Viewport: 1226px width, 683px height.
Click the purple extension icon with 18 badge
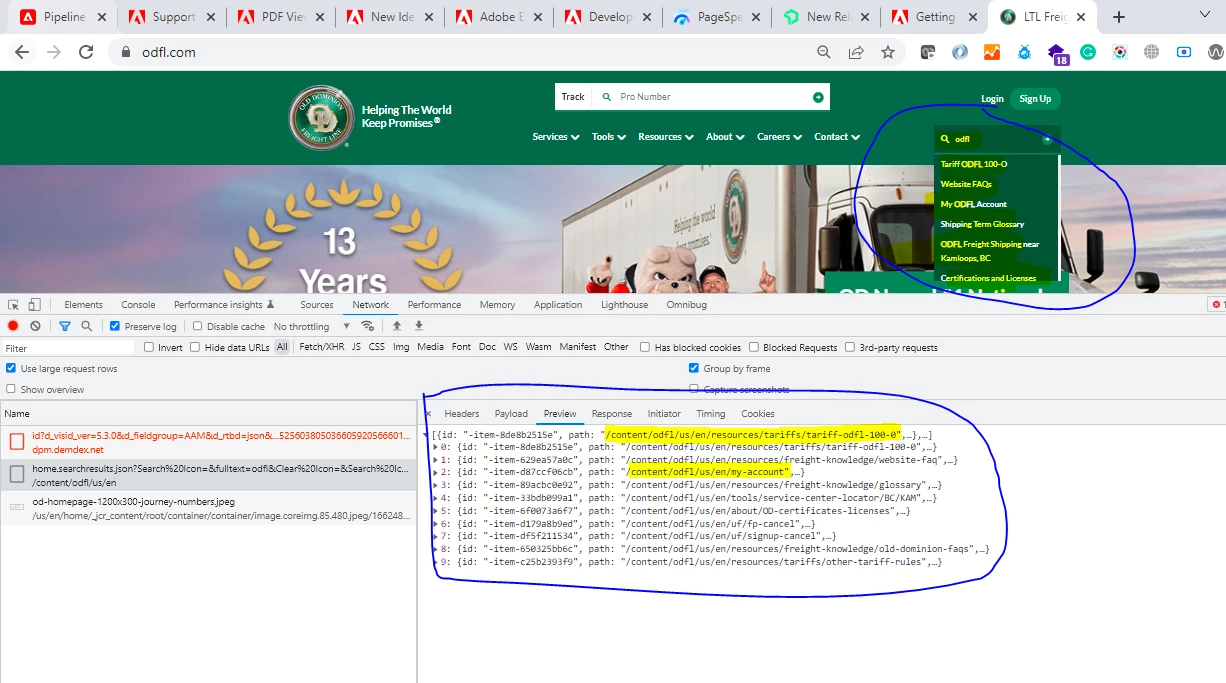[x=1057, y=53]
